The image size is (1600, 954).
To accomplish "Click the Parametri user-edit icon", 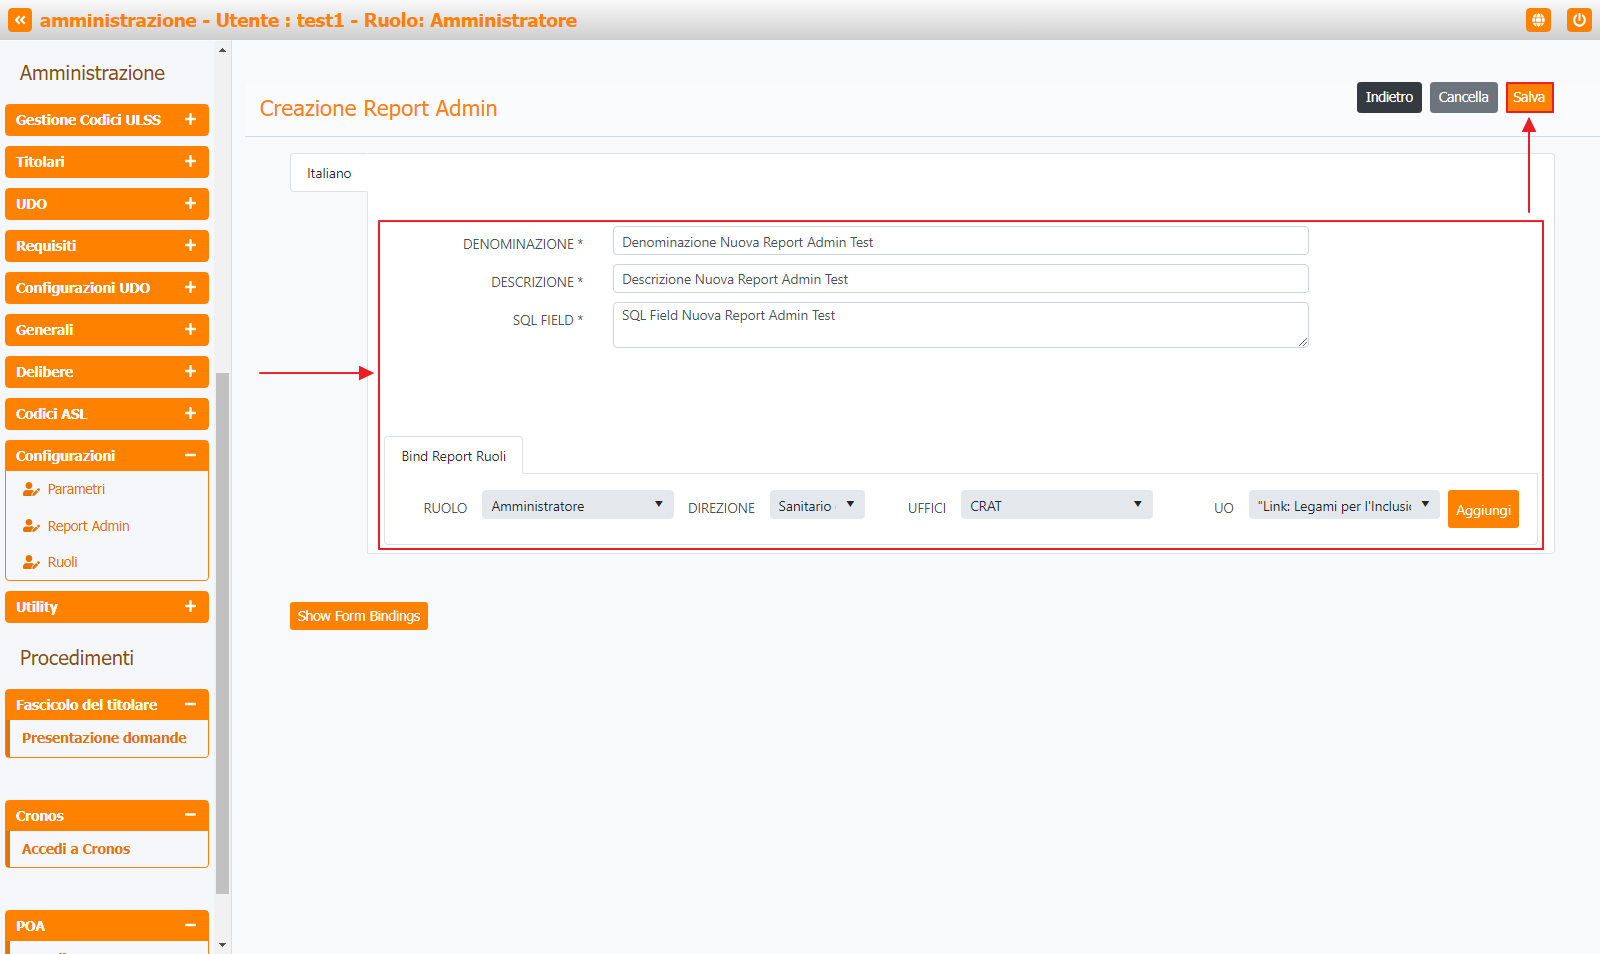I will pyautogui.click(x=31, y=490).
